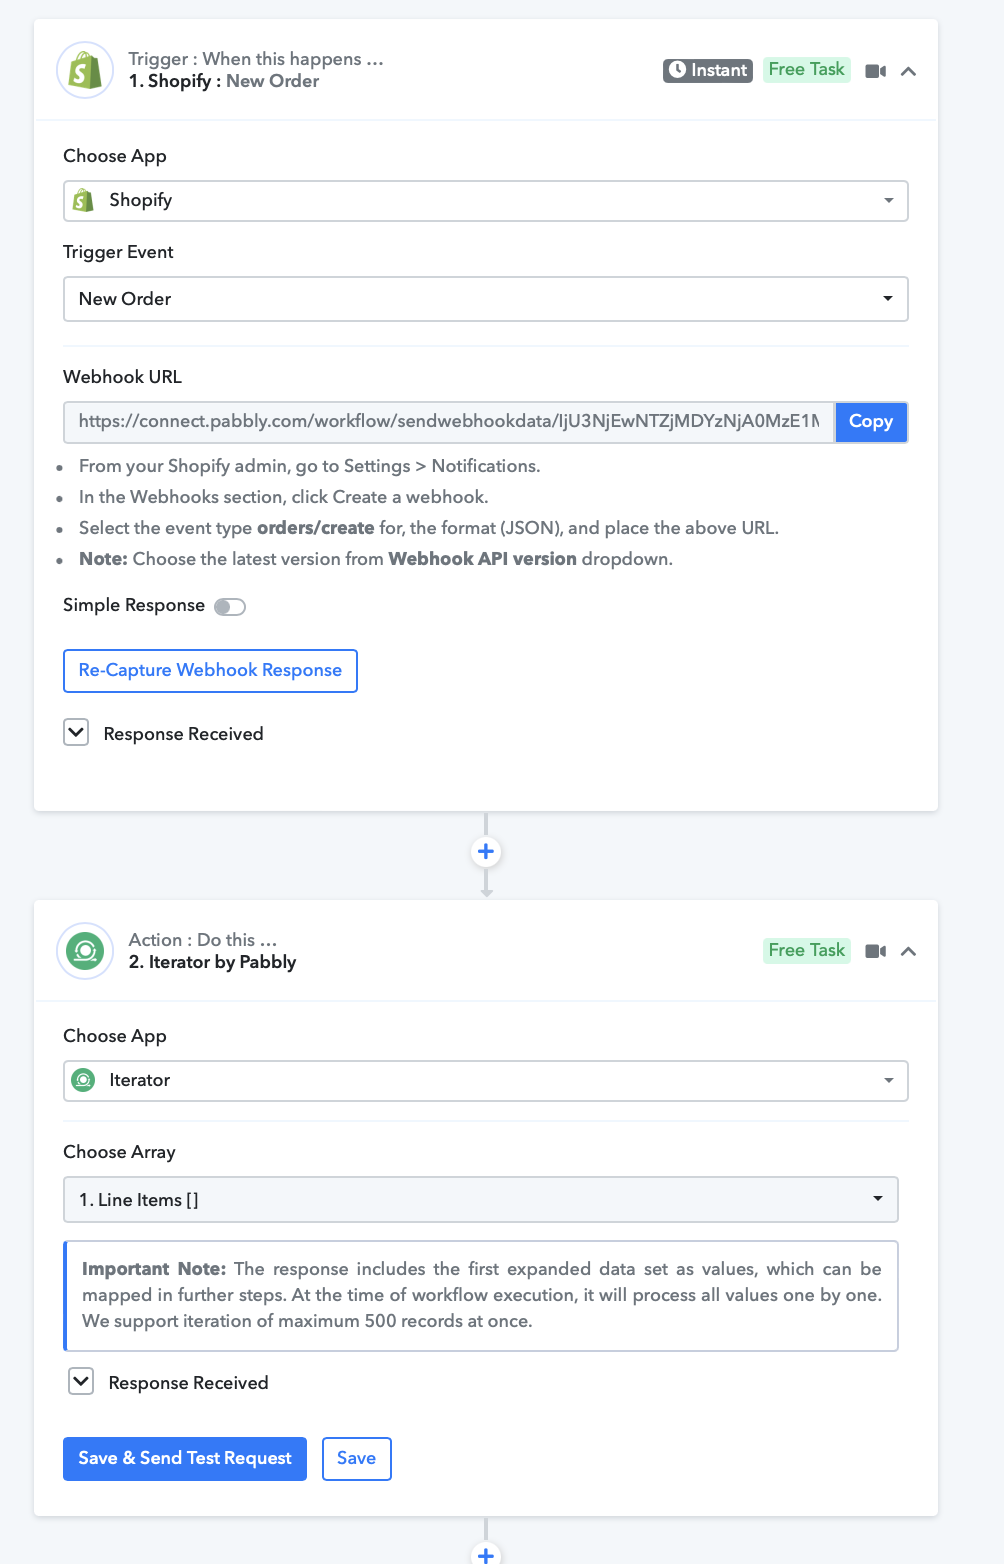The width and height of the screenshot is (1004, 1564).
Task: Open the Shopify Choose App dropdown
Action: coord(486,201)
